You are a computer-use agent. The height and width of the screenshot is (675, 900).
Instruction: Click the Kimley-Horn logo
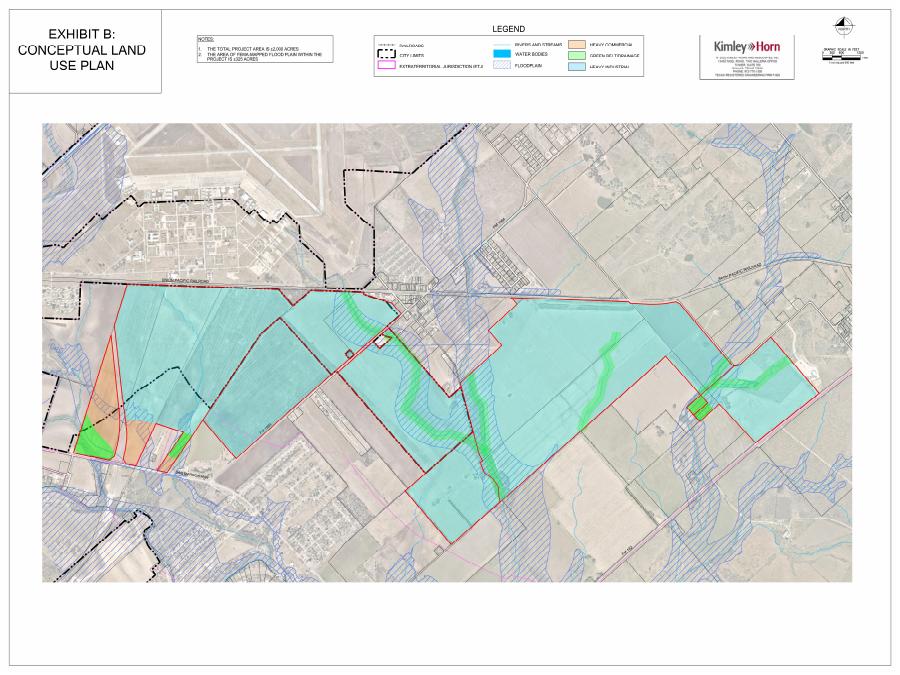pos(747,46)
